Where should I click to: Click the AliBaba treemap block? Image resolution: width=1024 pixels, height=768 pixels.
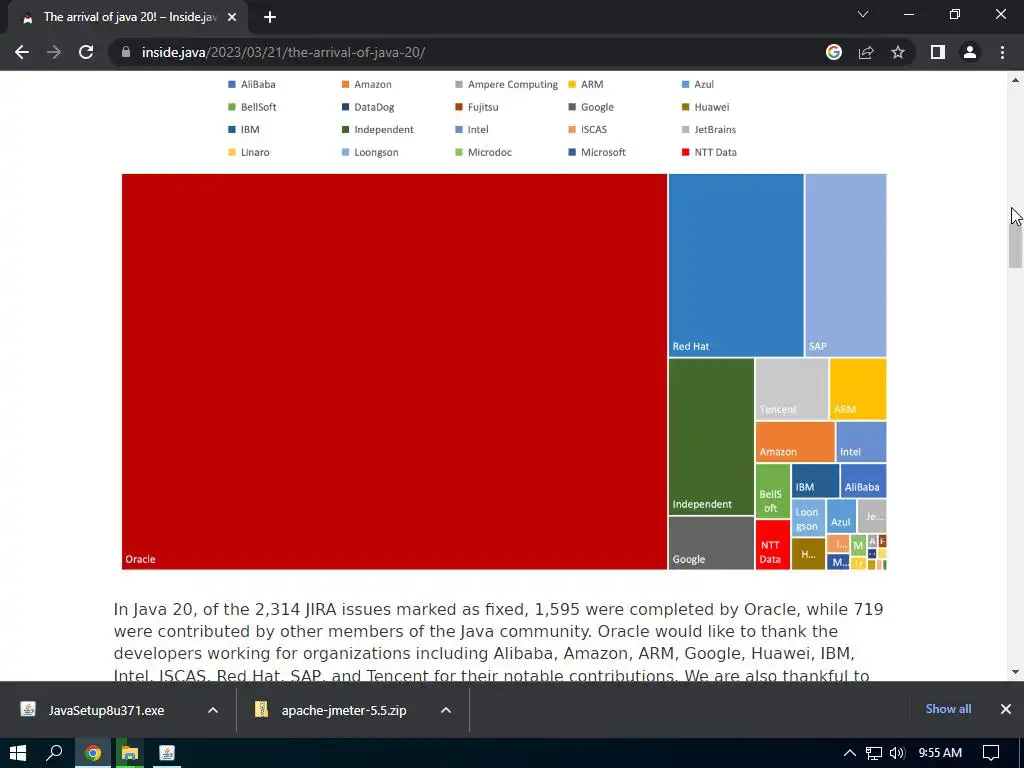[x=863, y=481]
